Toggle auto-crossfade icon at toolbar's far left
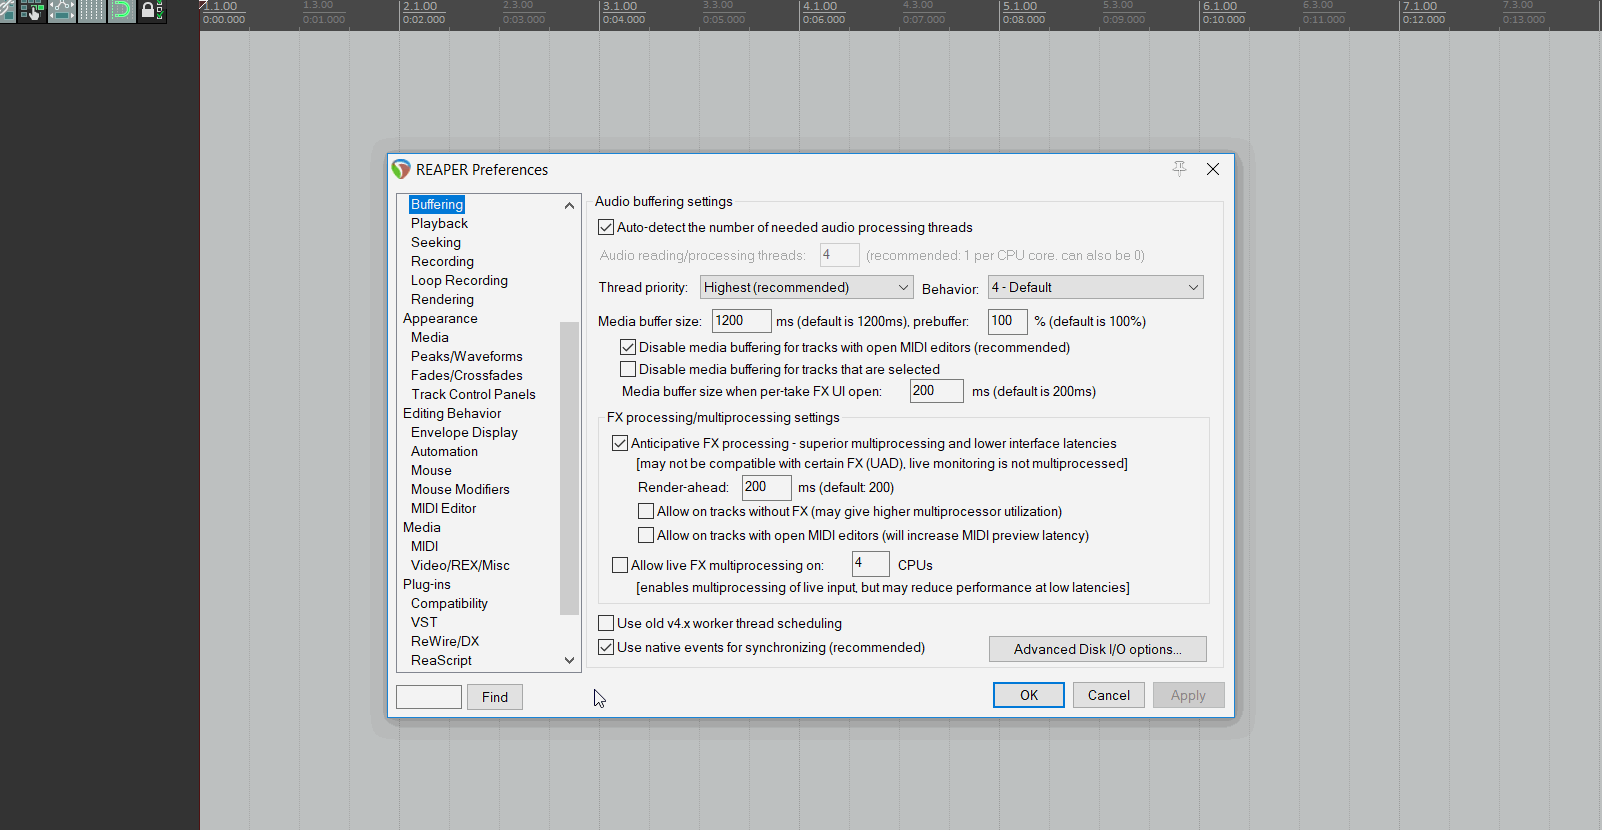This screenshot has height=830, width=1602. tap(8, 11)
